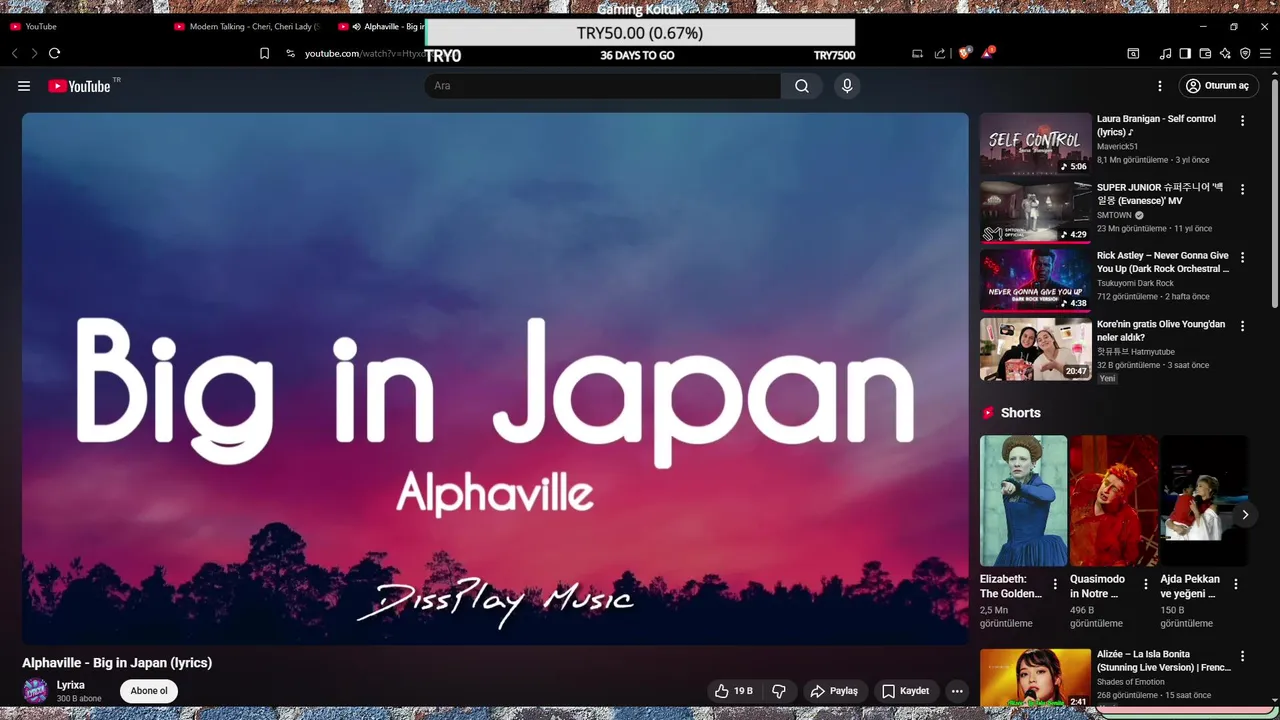Open the music note playlist icon
The image size is (1280, 720).
(x=1165, y=53)
